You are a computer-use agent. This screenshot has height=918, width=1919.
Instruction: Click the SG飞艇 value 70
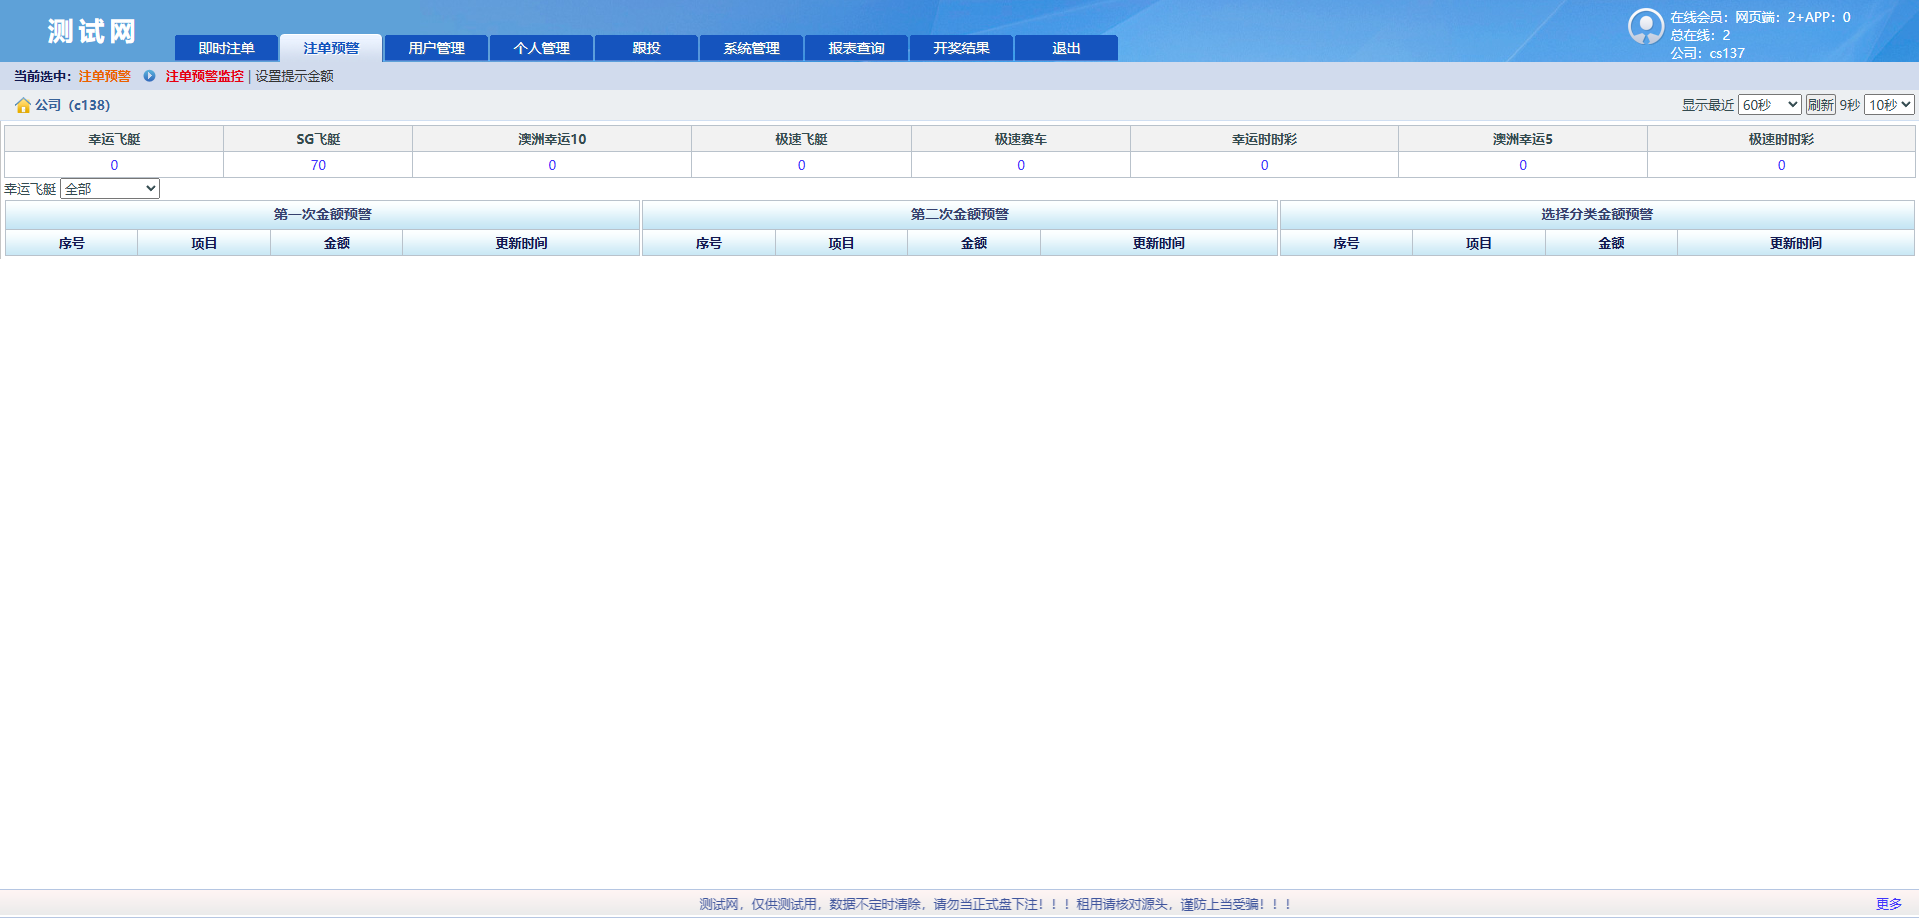click(318, 165)
